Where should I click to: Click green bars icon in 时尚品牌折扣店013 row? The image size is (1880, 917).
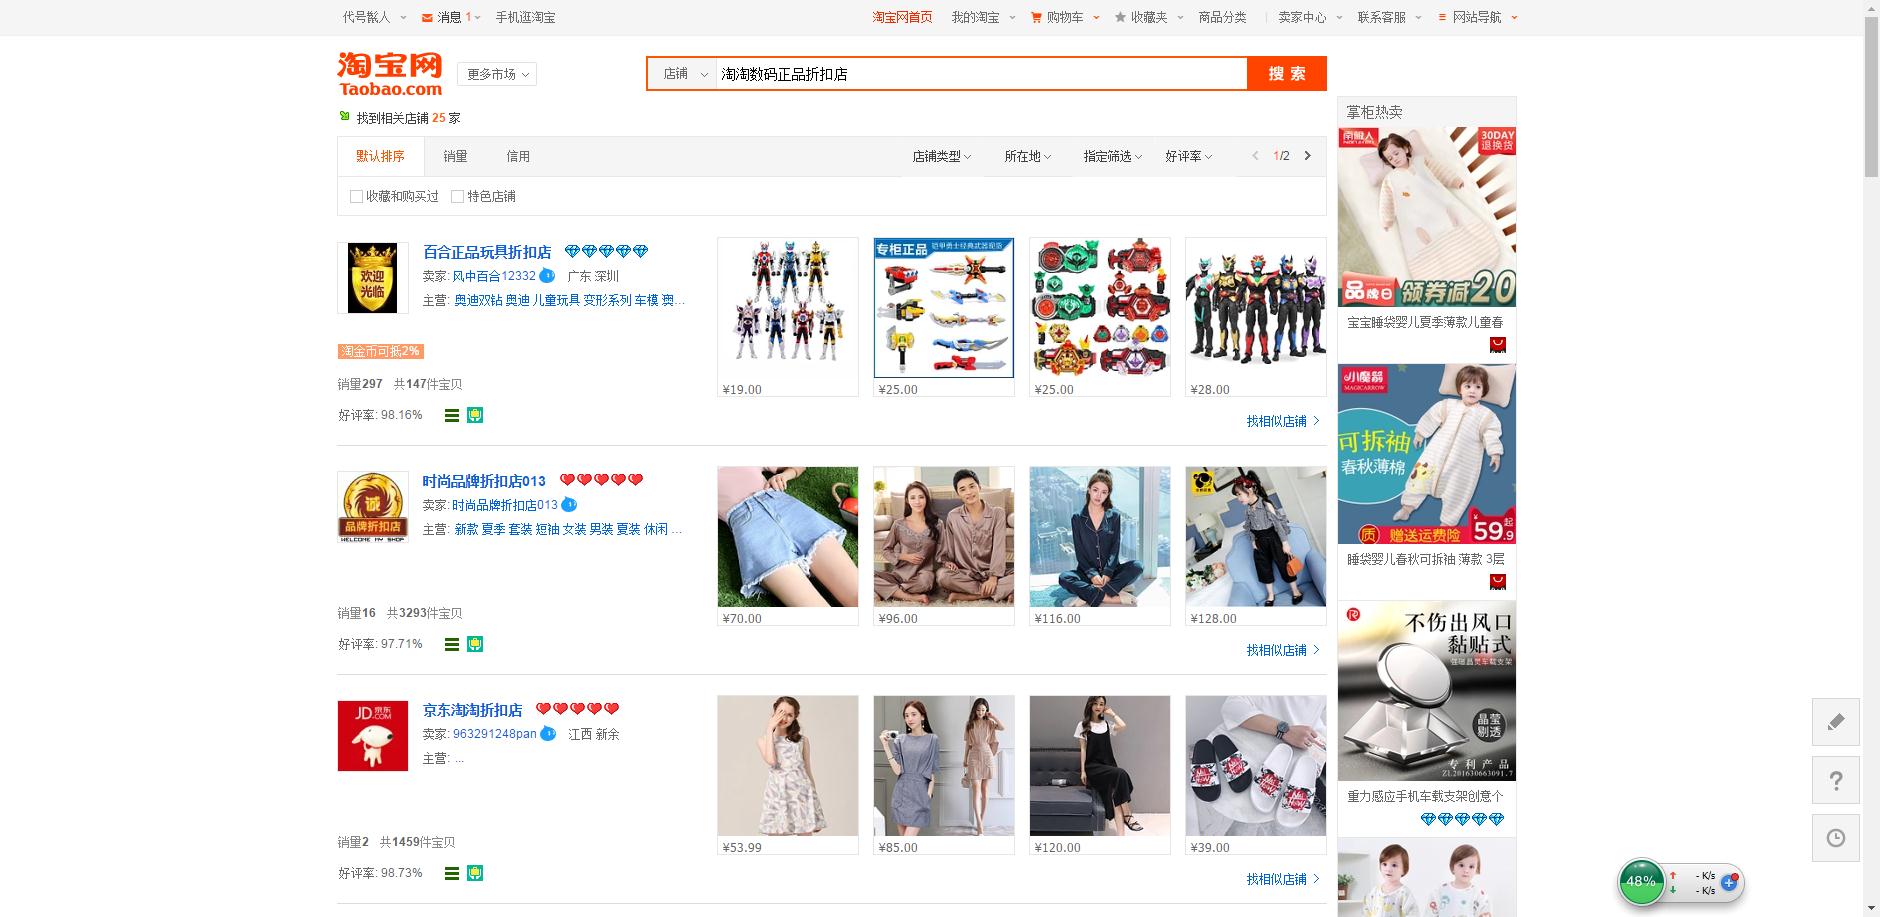[x=452, y=644]
